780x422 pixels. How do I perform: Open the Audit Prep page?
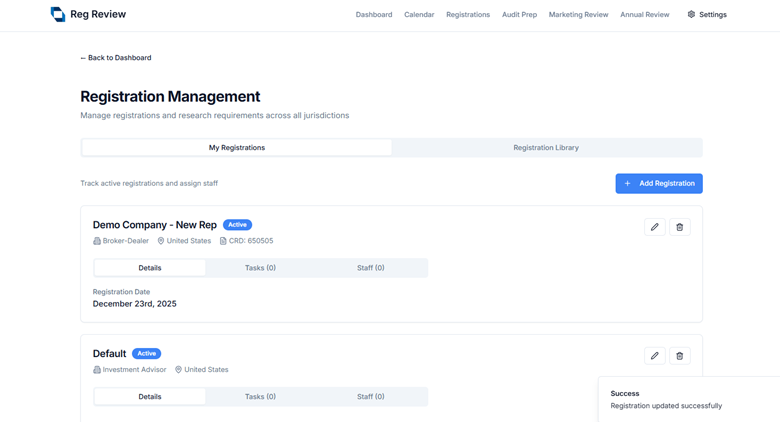pyautogui.click(x=519, y=15)
